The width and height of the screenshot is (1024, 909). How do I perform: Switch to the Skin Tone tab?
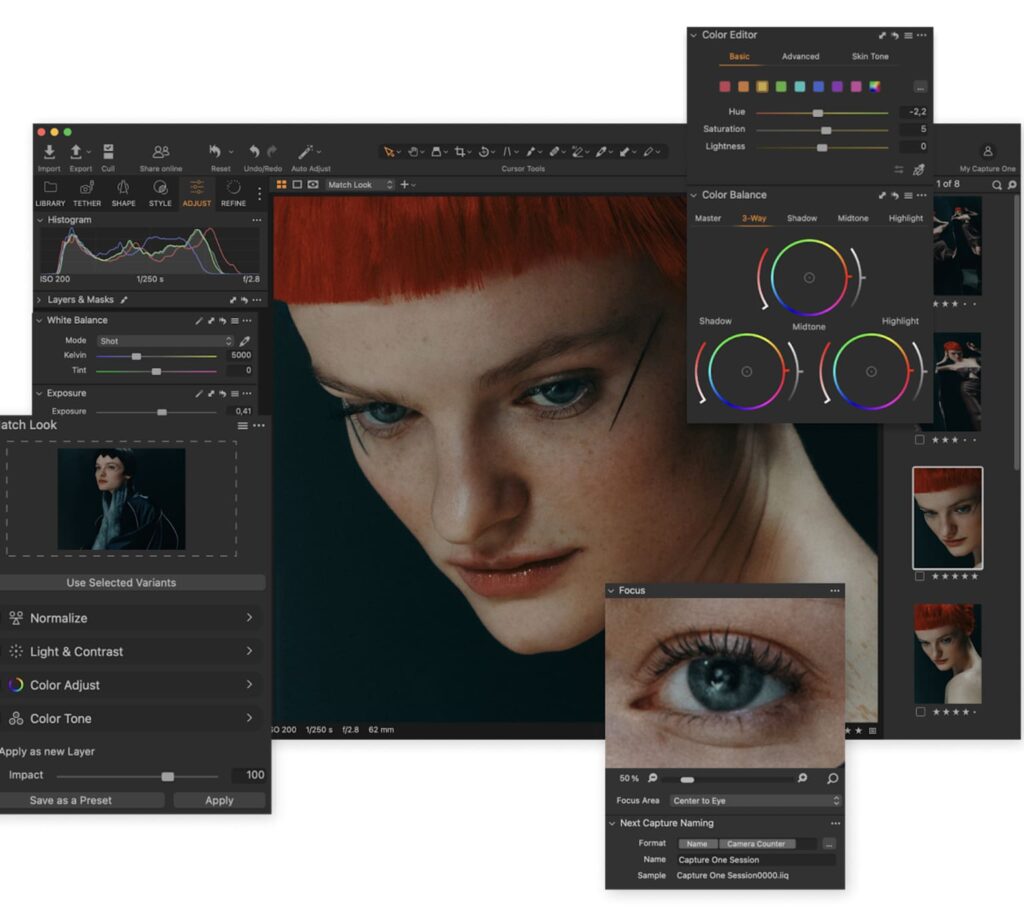(869, 57)
